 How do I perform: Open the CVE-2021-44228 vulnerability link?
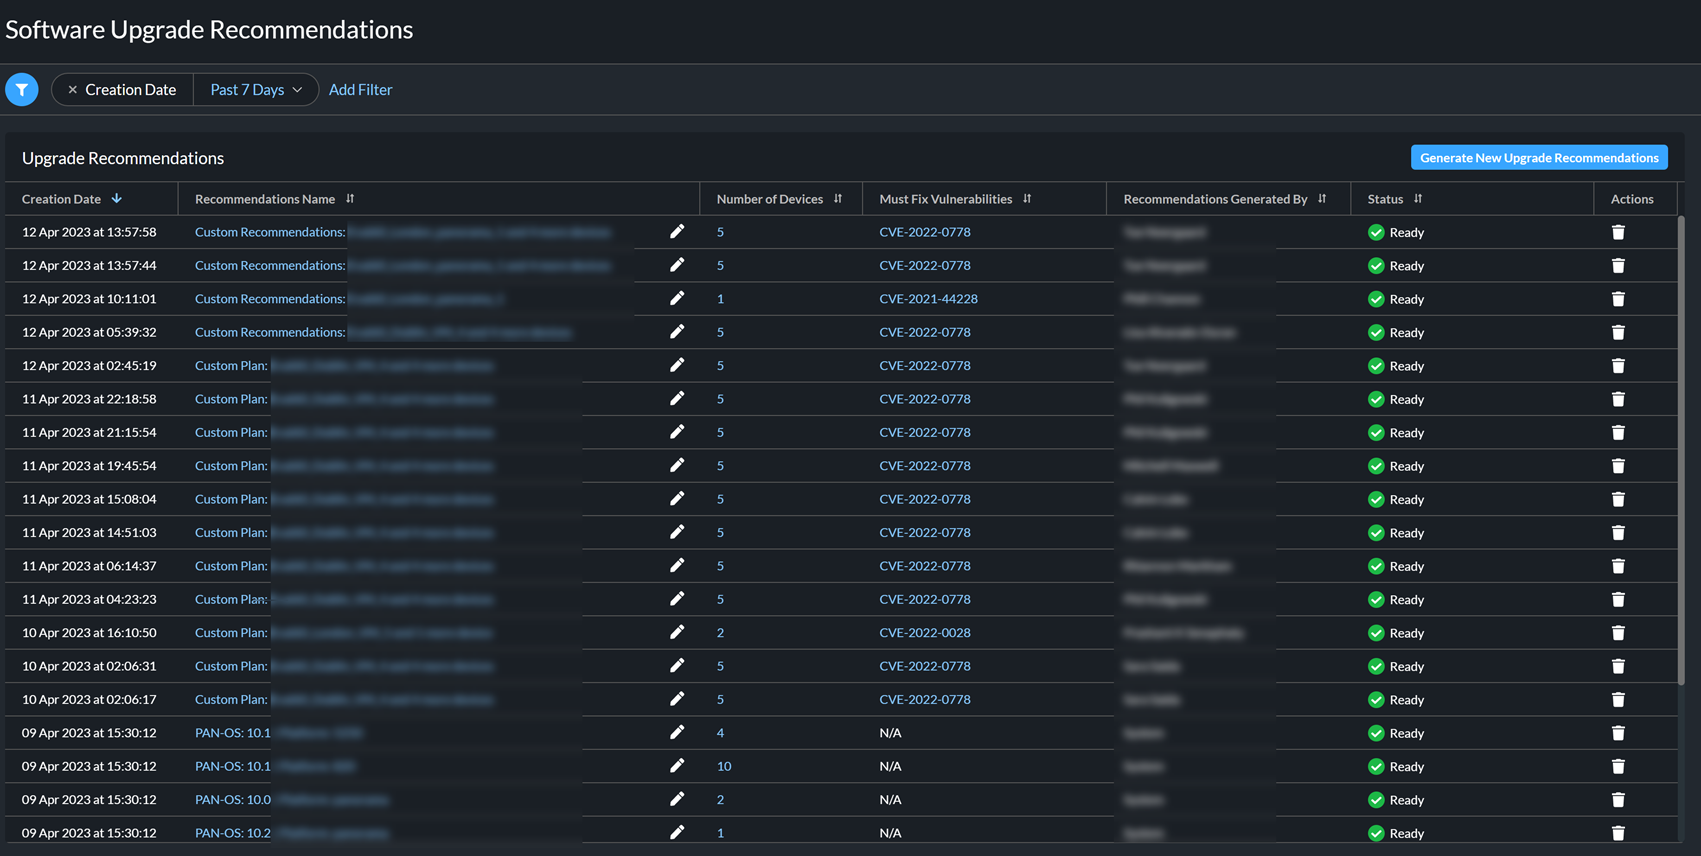(x=928, y=299)
